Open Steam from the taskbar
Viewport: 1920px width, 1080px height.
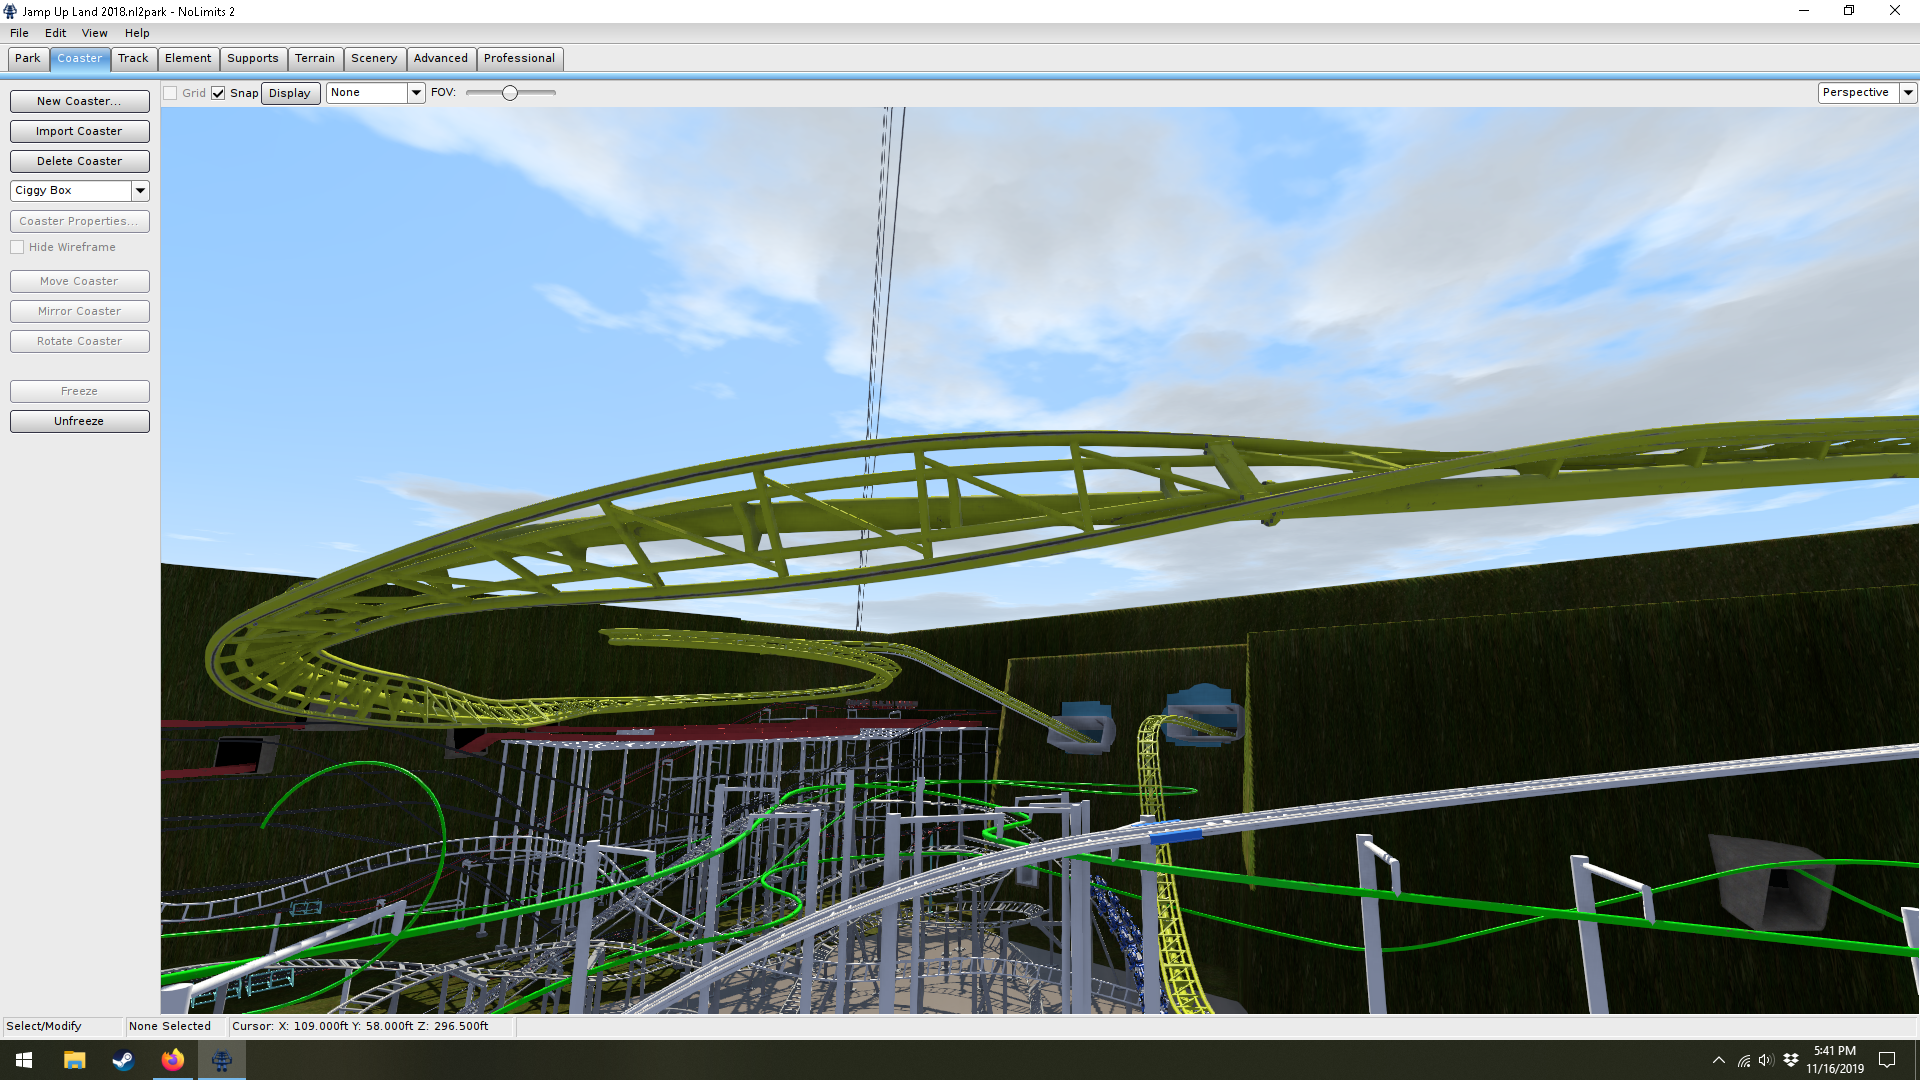point(123,1060)
